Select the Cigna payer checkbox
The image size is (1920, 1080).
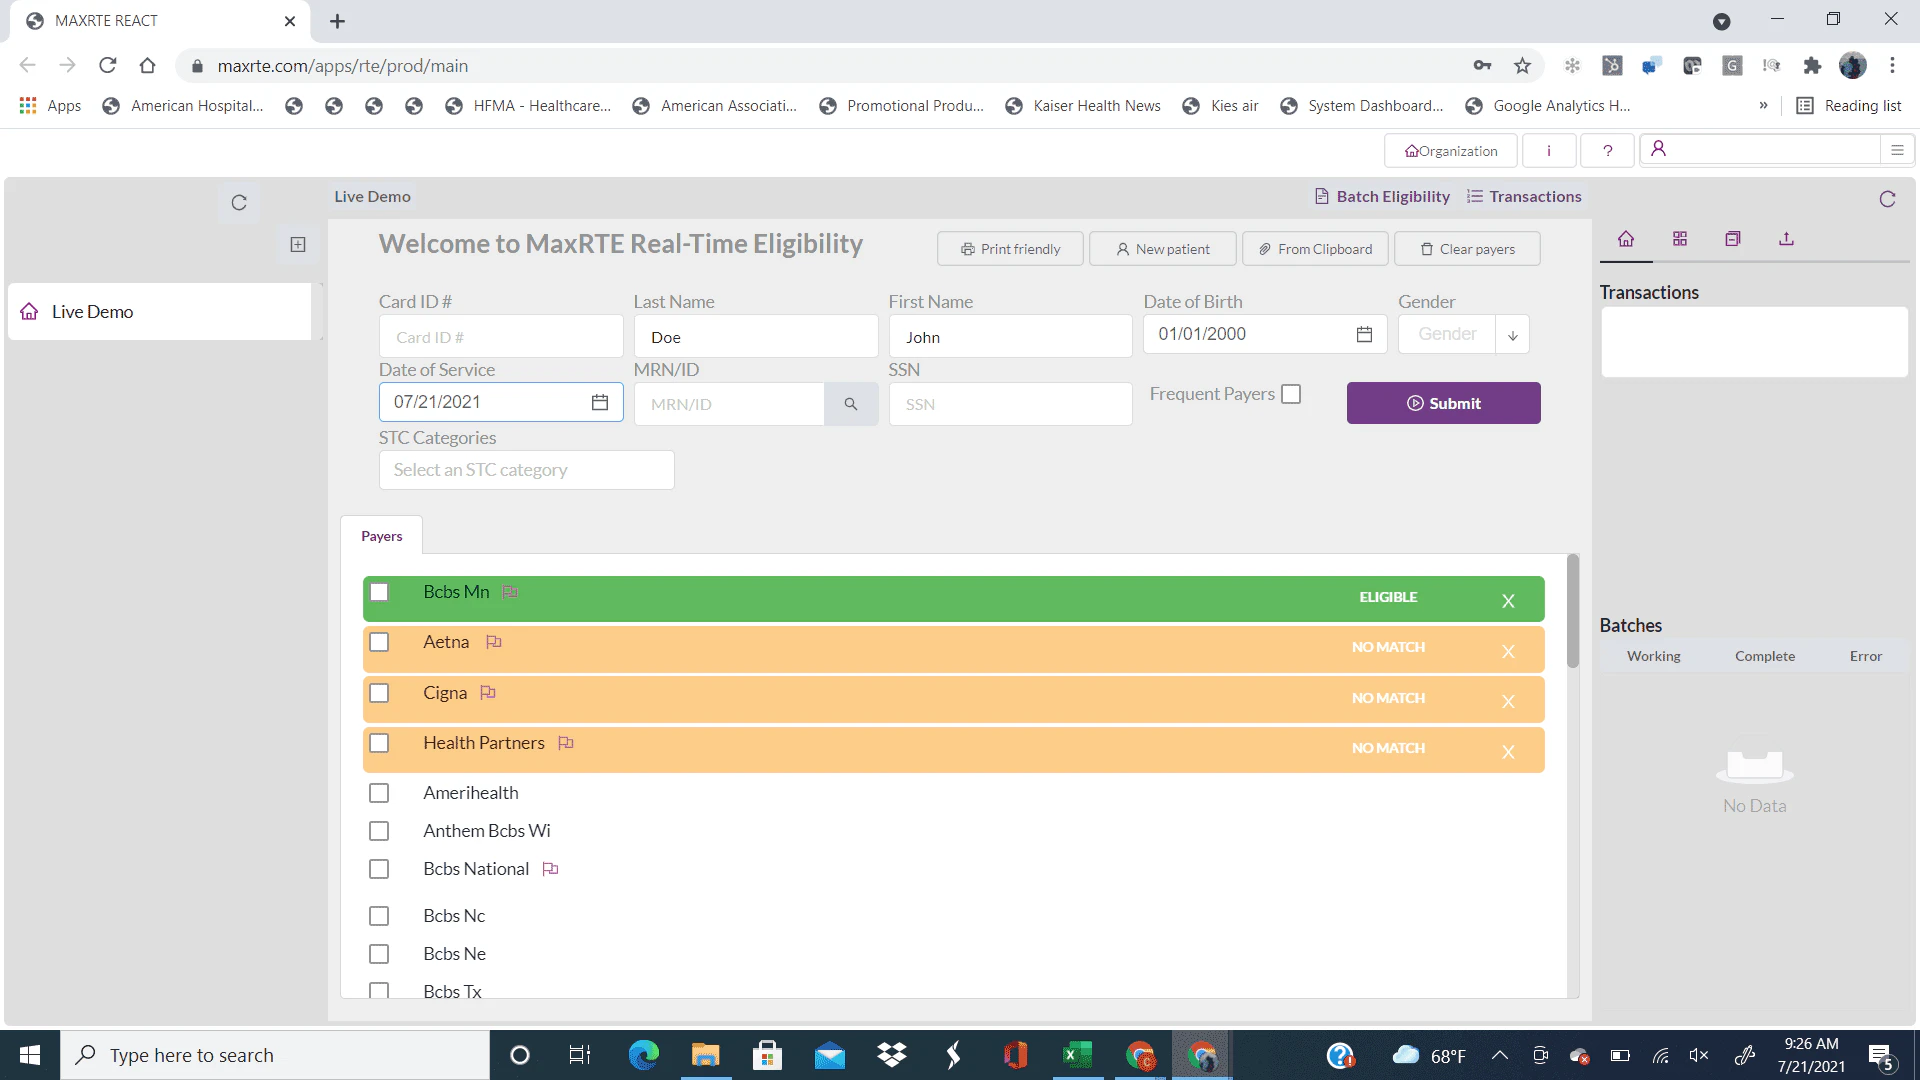coord(379,692)
